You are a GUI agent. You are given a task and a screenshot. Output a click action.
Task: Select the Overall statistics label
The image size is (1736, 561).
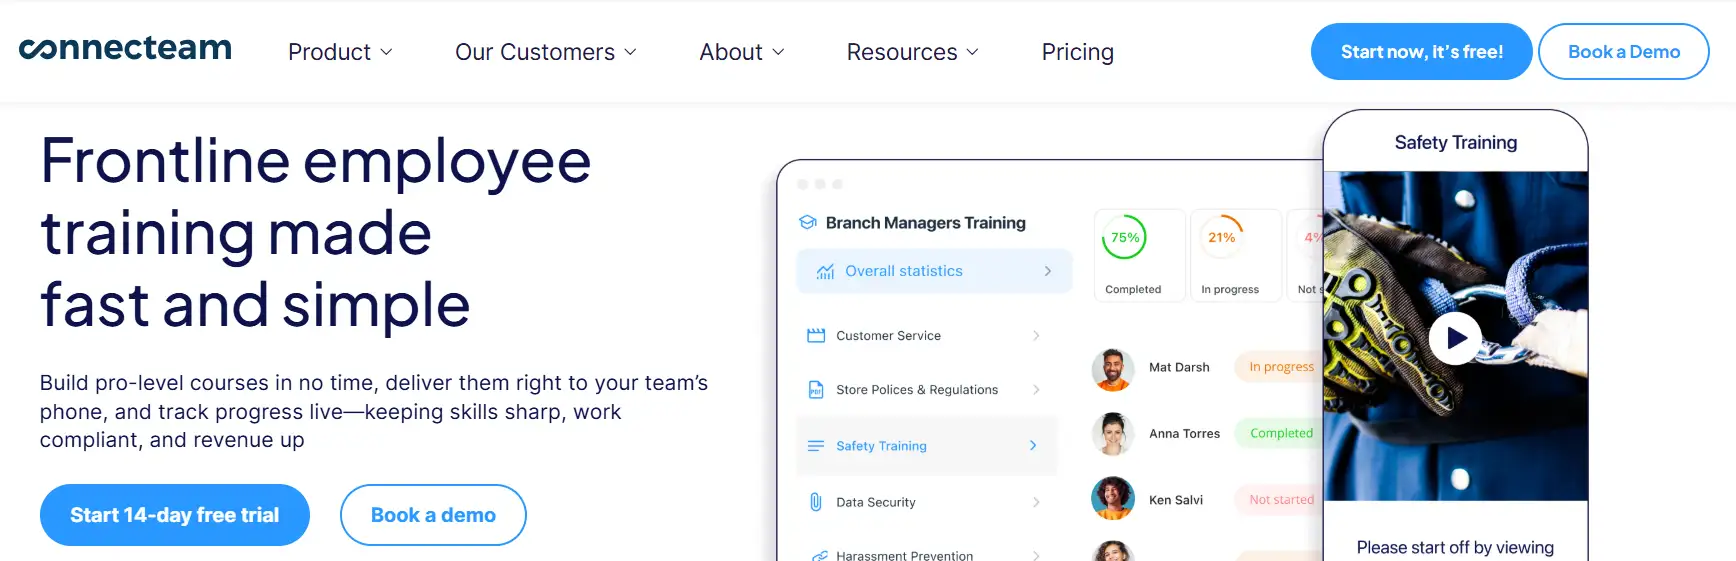904,271
